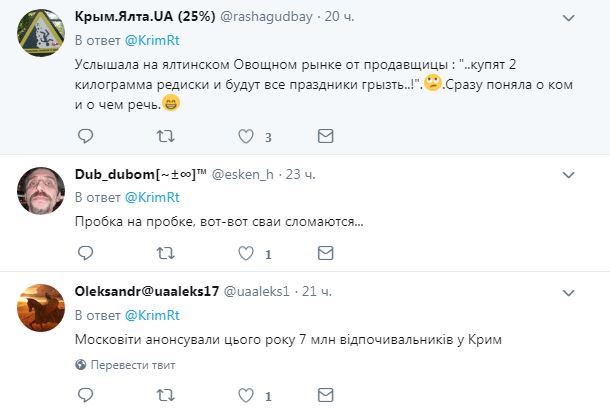Reply to Dub_dubom's tweet
Image resolution: width=610 pixels, height=408 pixels.
86,254
